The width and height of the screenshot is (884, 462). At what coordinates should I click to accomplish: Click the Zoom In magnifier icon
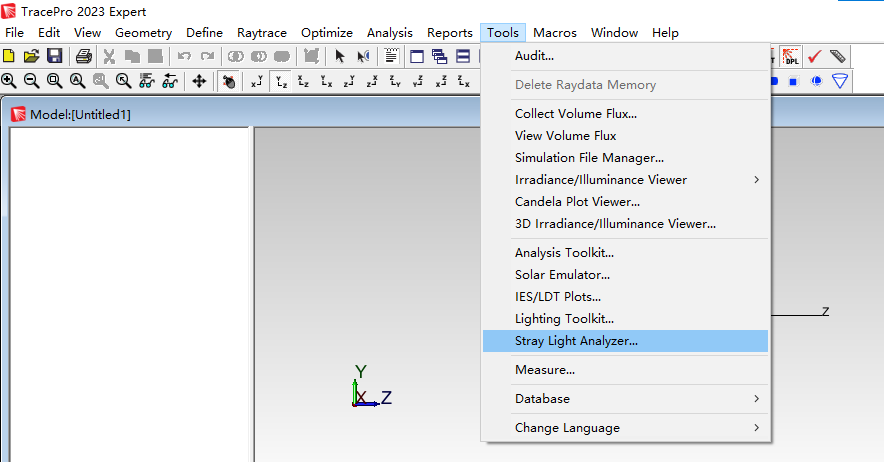point(9,81)
